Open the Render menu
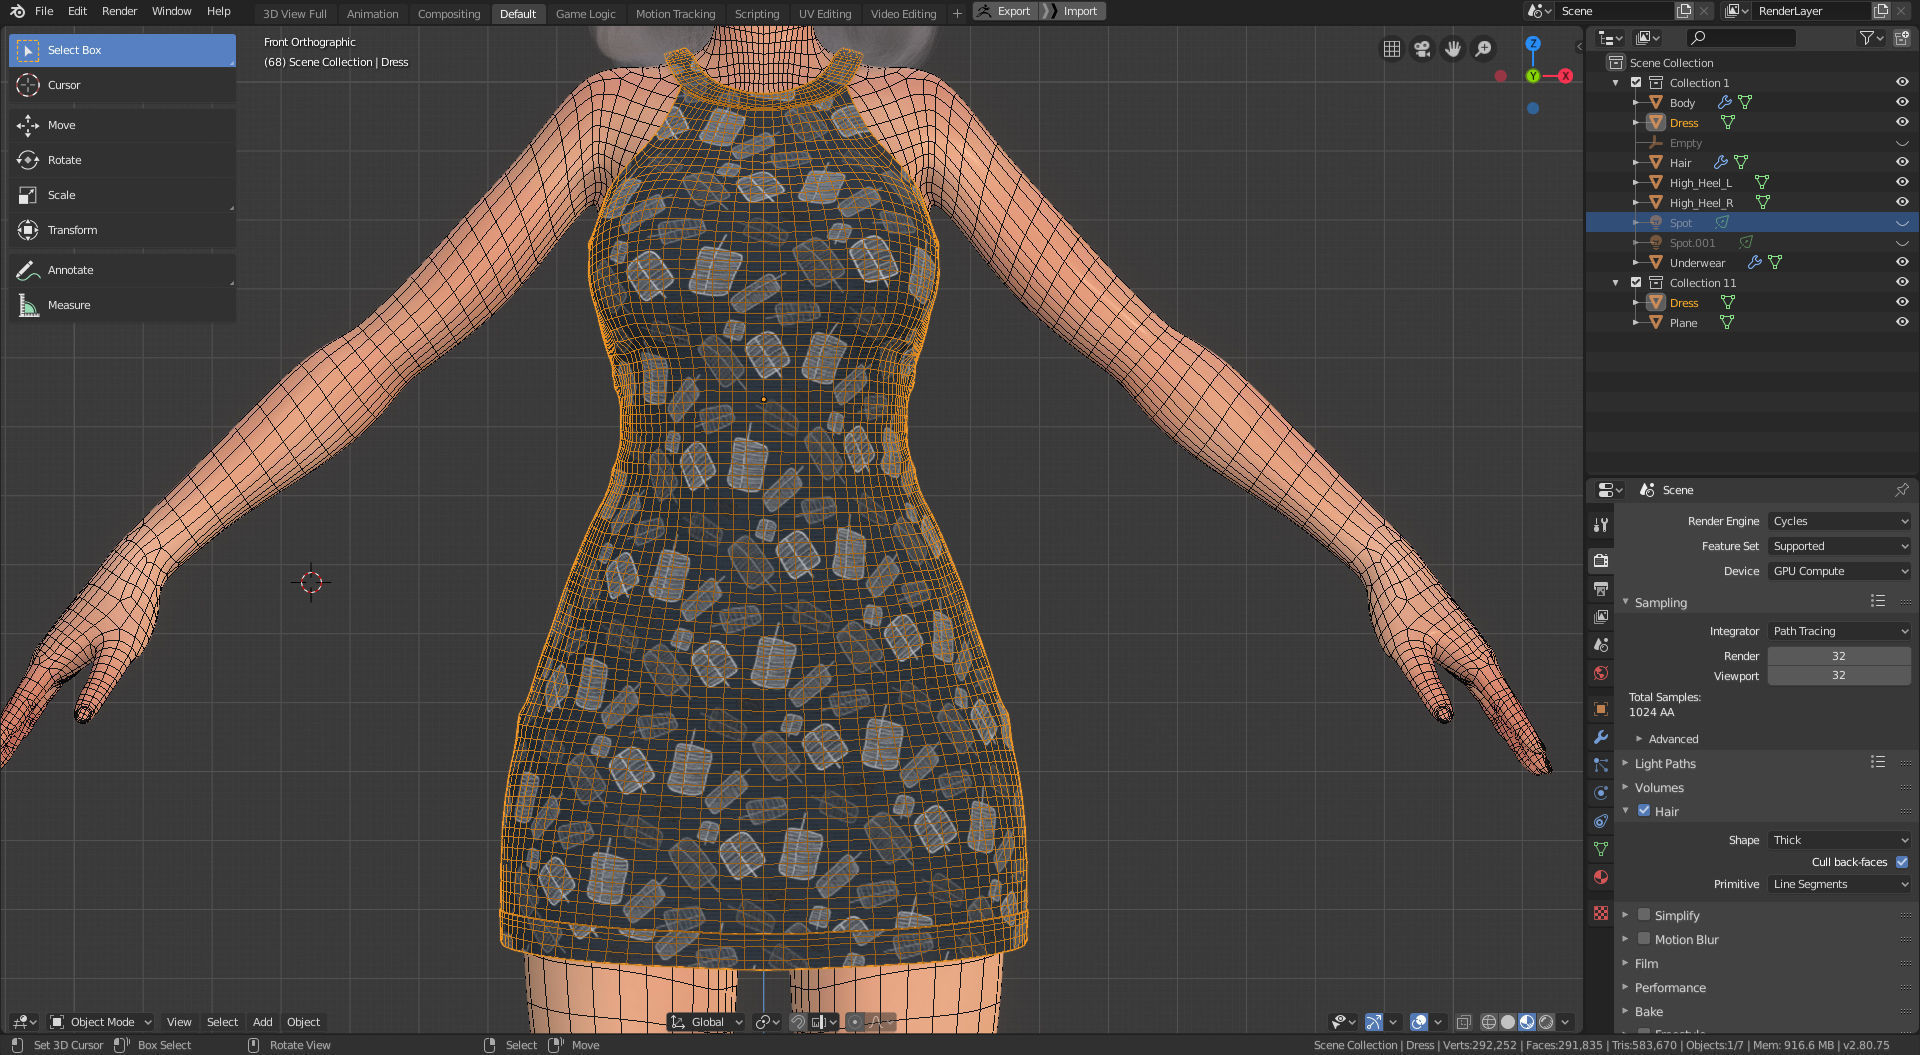Viewport: 1920px width, 1055px height. pyautogui.click(x=119, y=11)
